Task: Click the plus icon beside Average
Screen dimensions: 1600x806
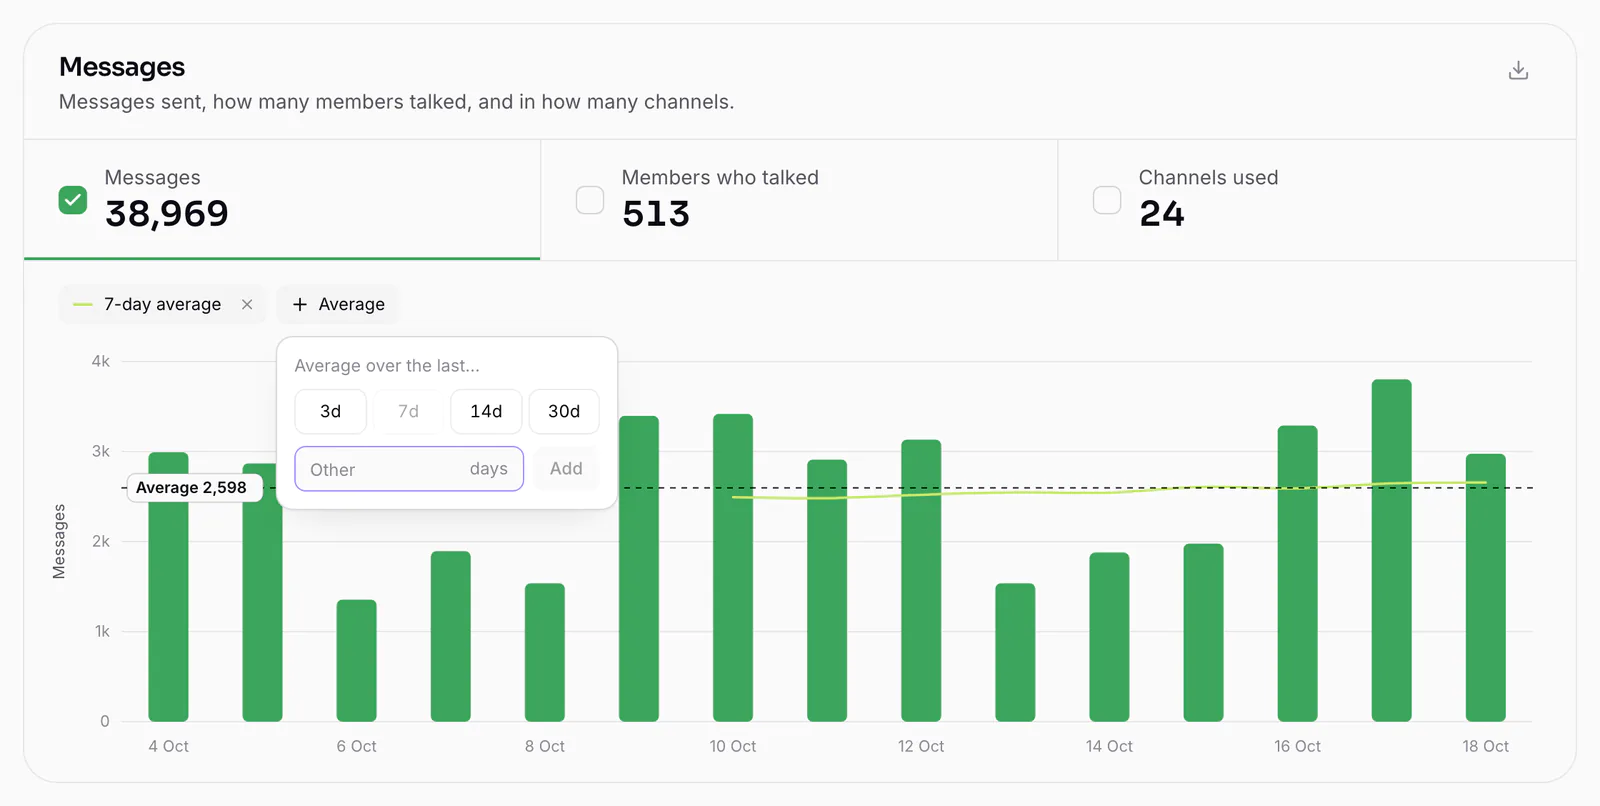Action: pyautogui.click(x=300, y=304)
